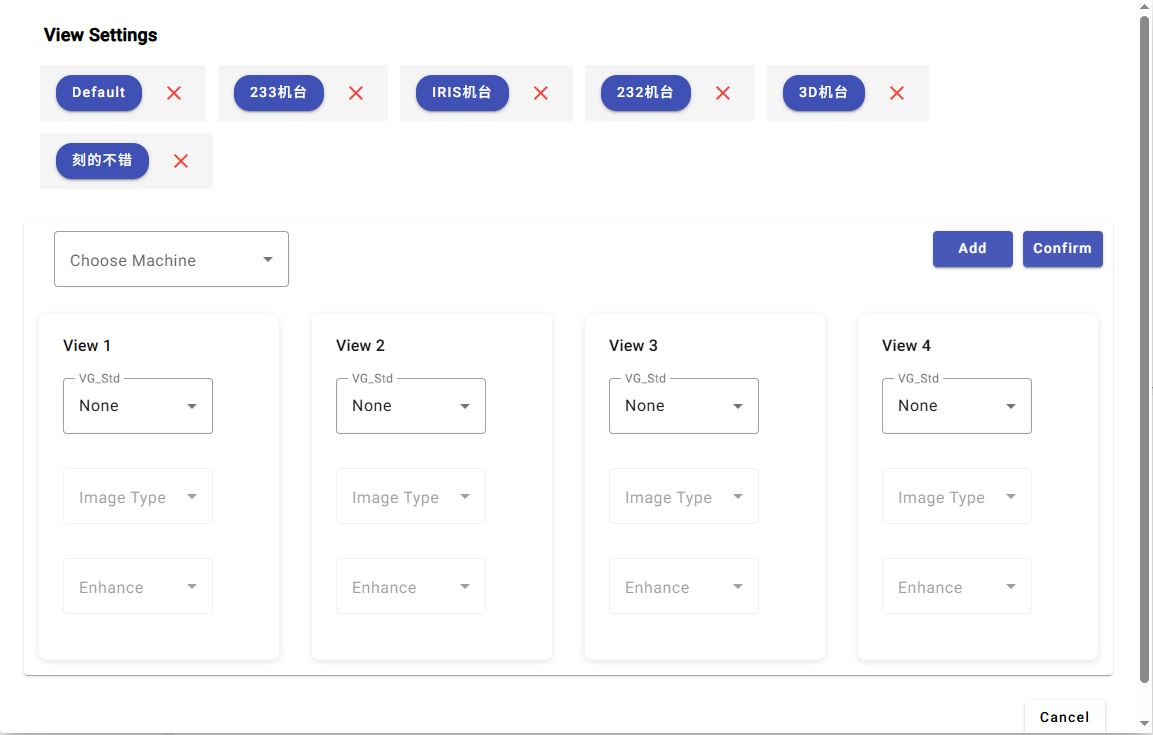Remove the IRIS机台 preset via red X
1153x735 pixels.
click(541, 93)
